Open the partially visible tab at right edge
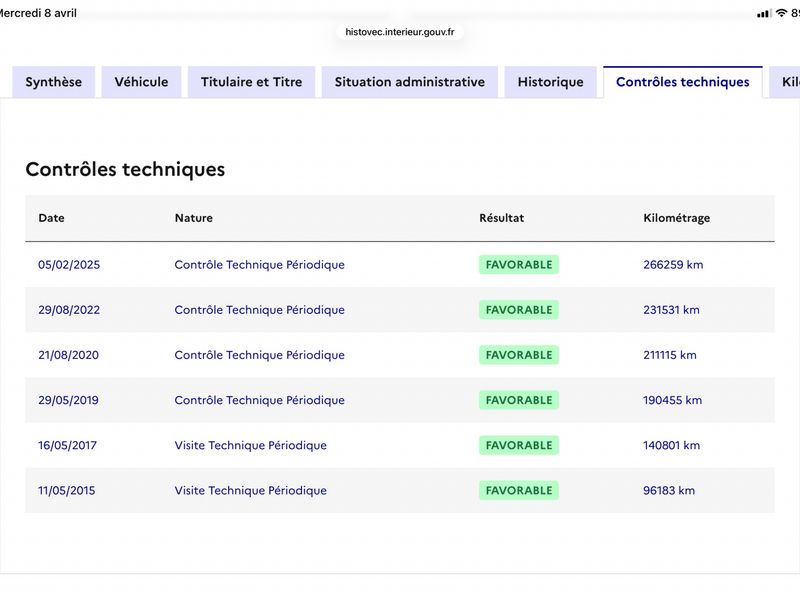 (785, 82)
